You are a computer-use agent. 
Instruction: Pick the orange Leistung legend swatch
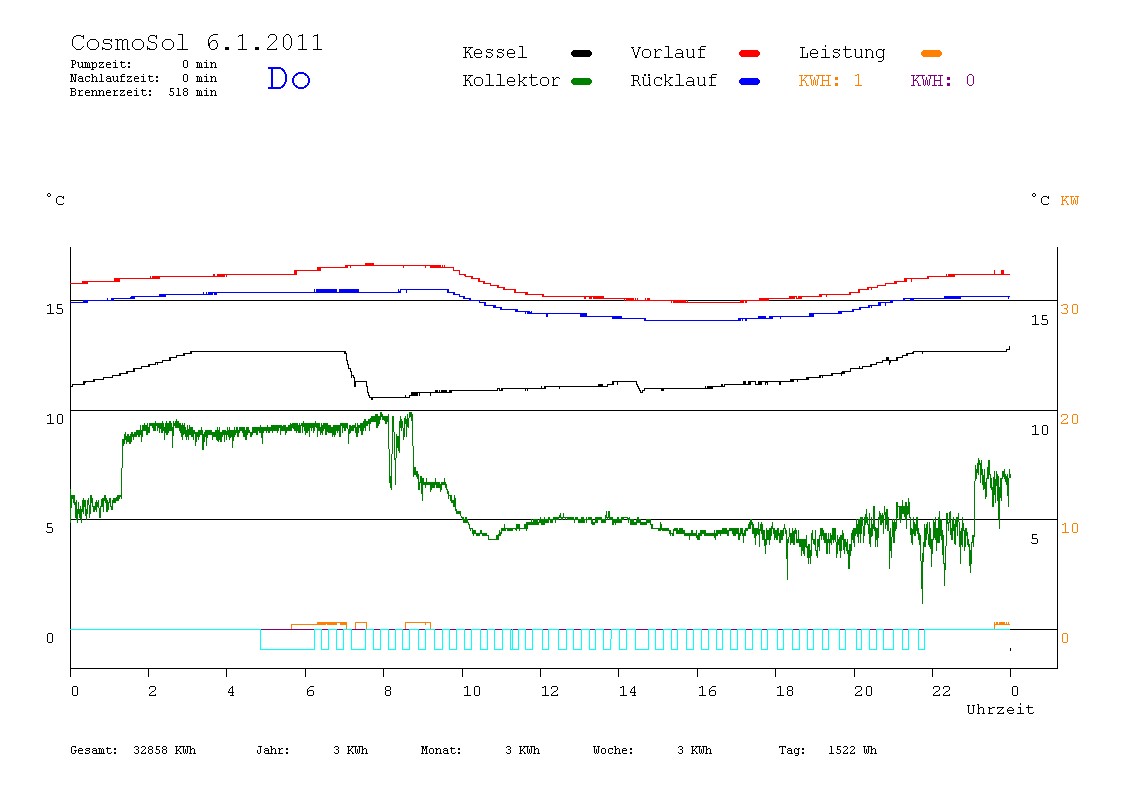coord(931,53)
